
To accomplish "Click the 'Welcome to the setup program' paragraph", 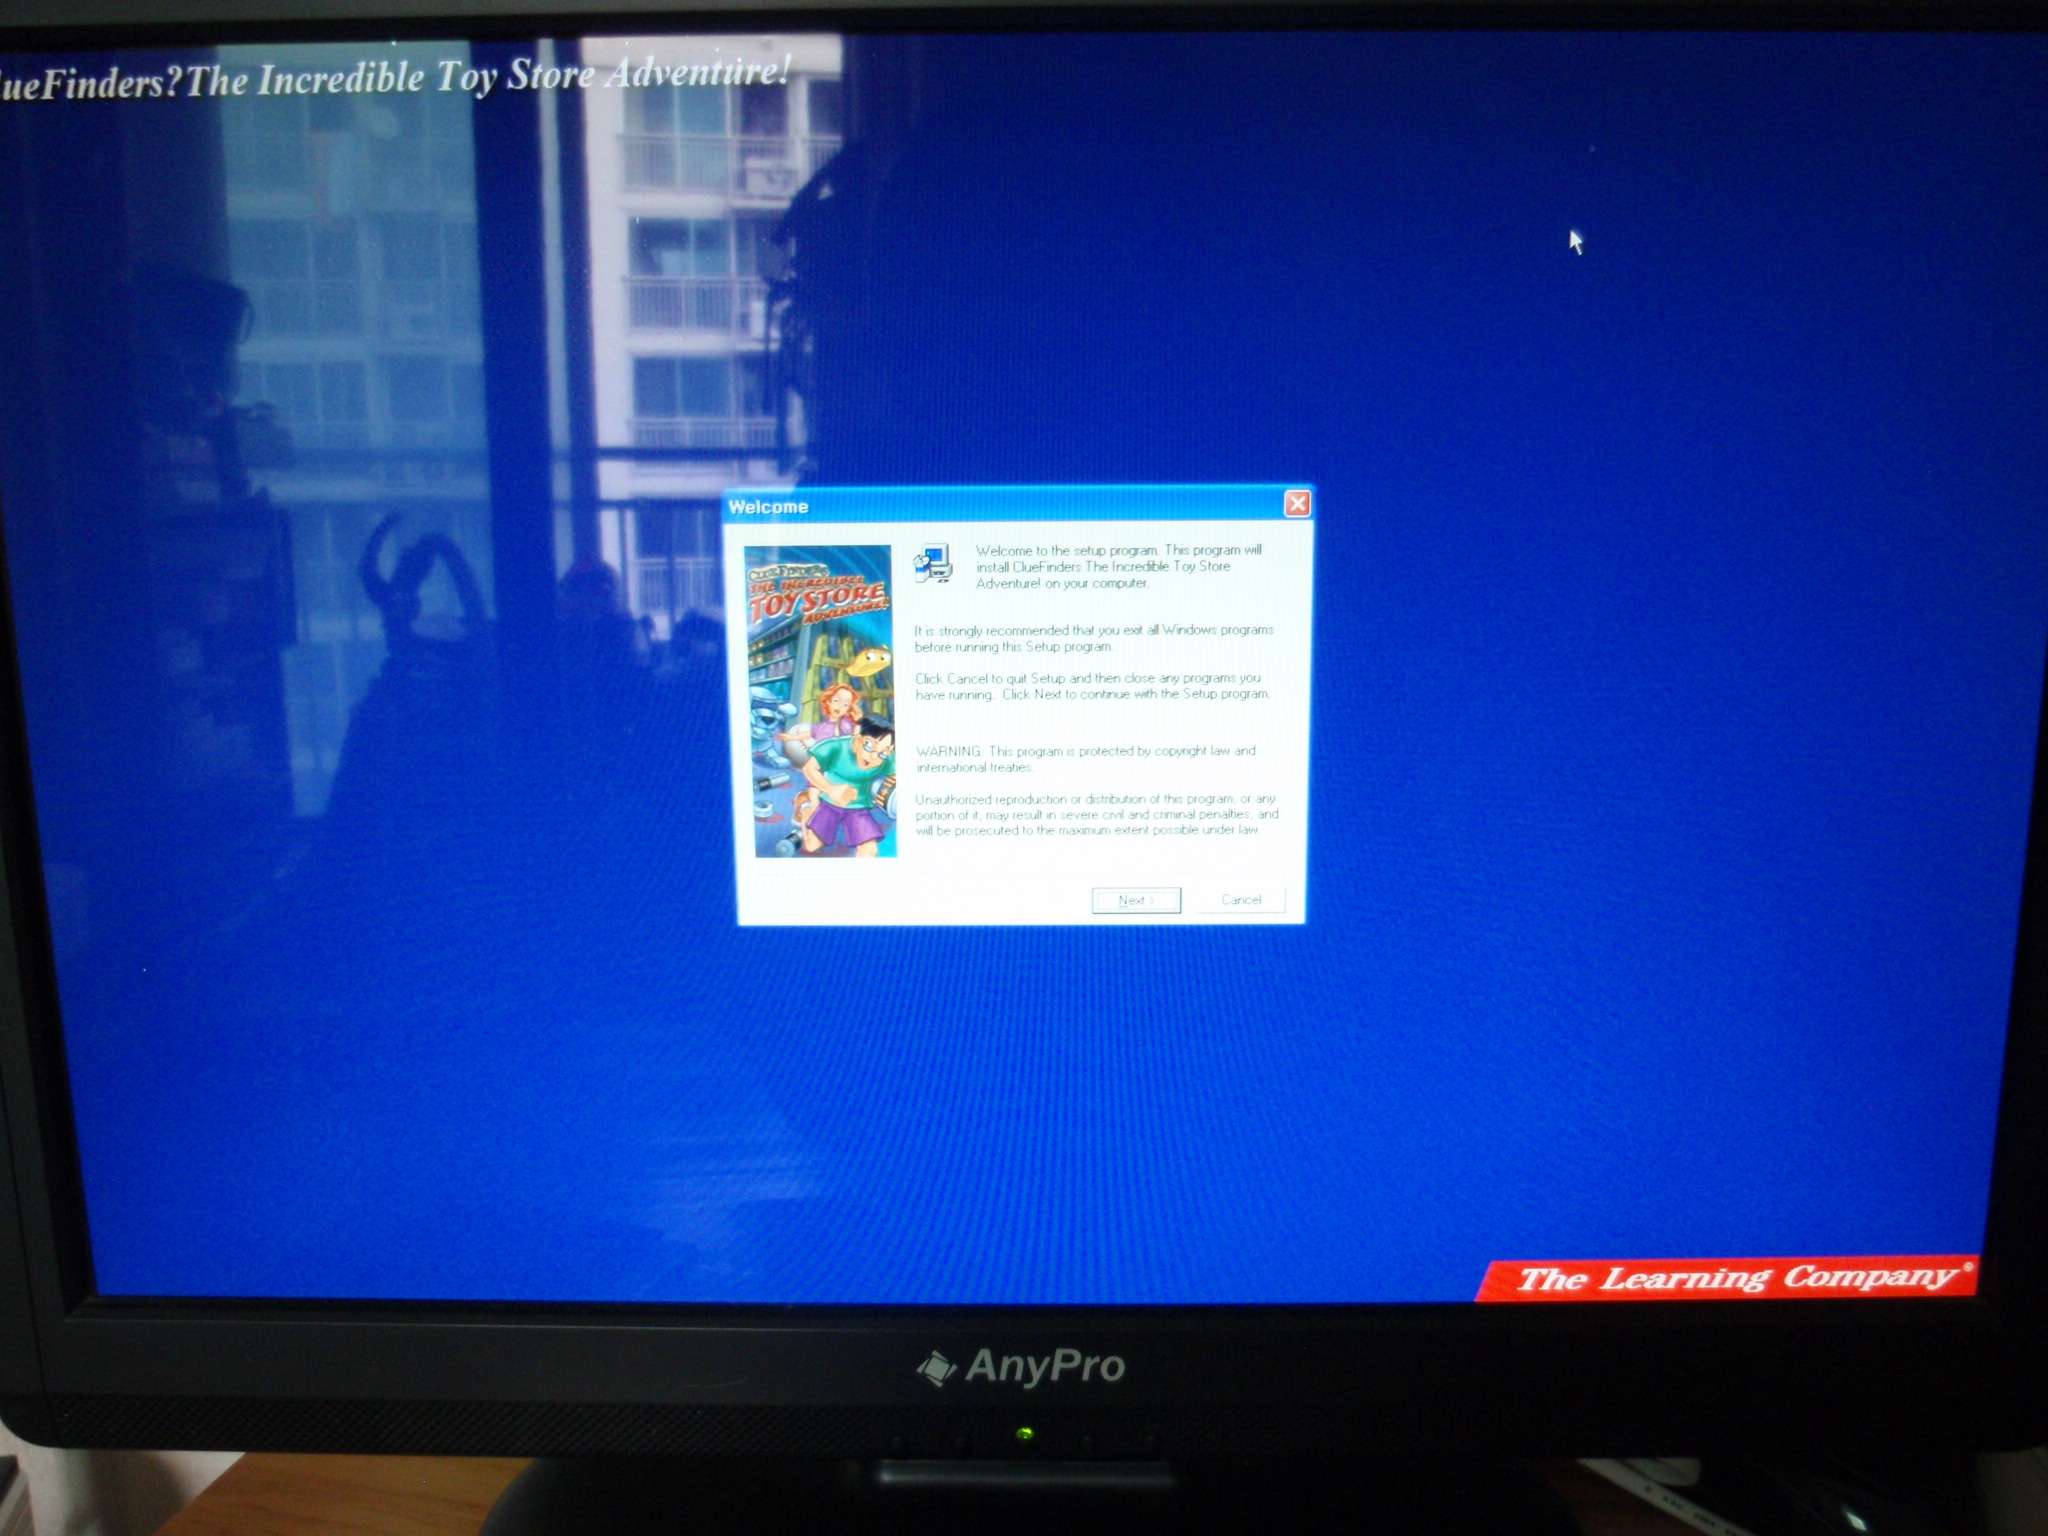I will click(x=1118, y=566).
